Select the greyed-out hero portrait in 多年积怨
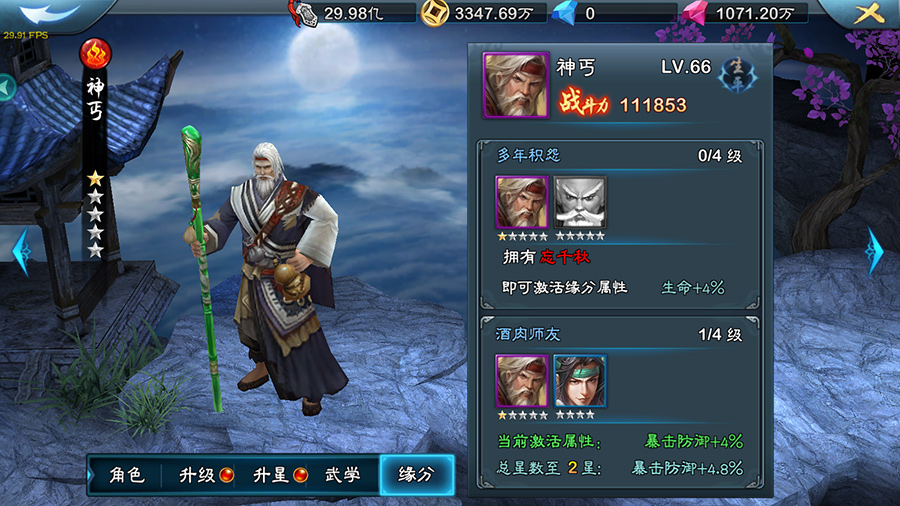This screenshot has height=506, width=900. pyautogui.click(x=580, y=203)
